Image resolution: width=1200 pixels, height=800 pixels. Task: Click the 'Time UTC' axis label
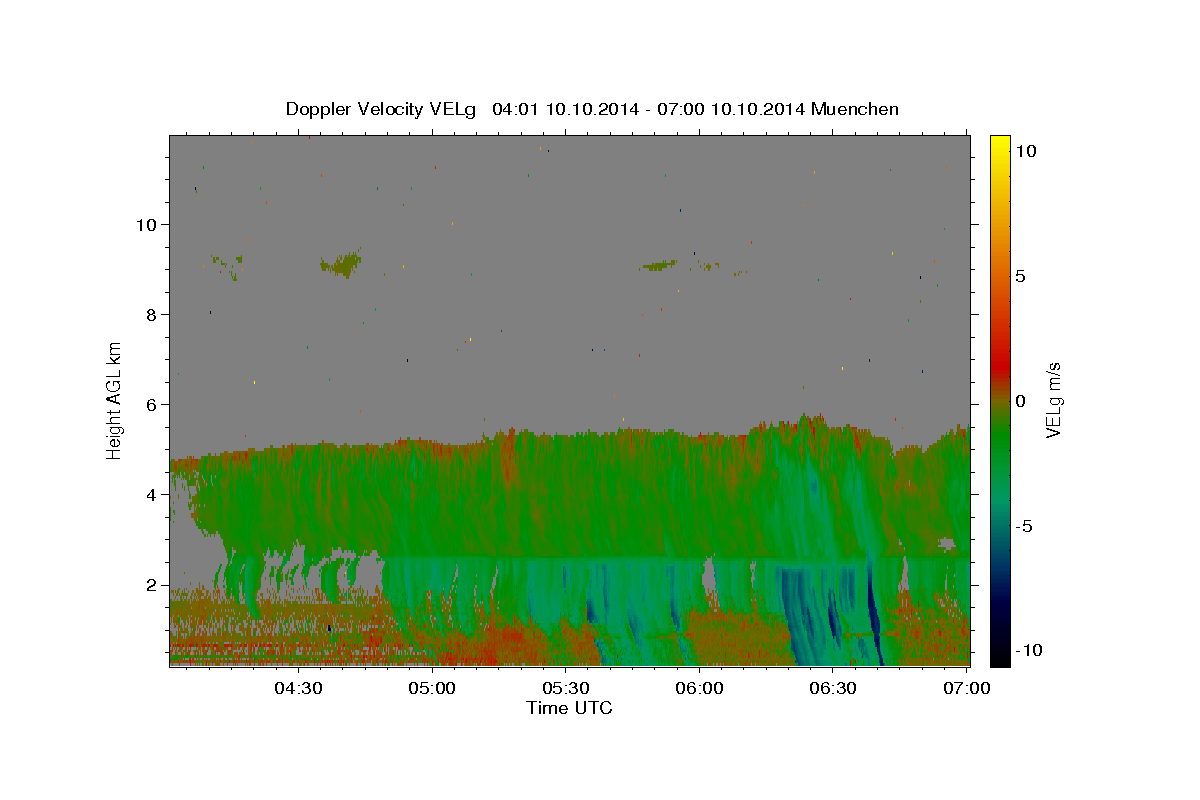569,708
